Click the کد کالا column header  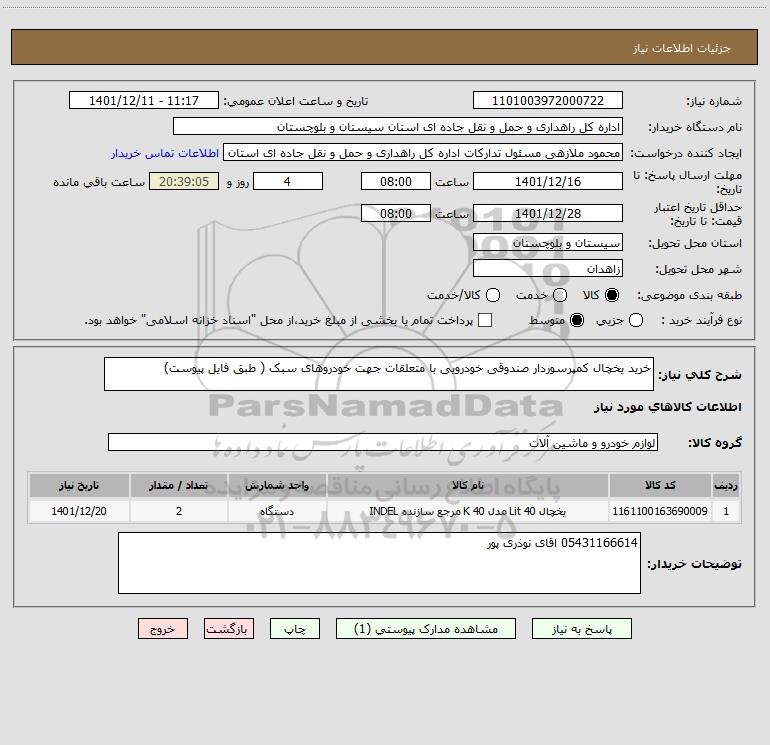(660, 486)
